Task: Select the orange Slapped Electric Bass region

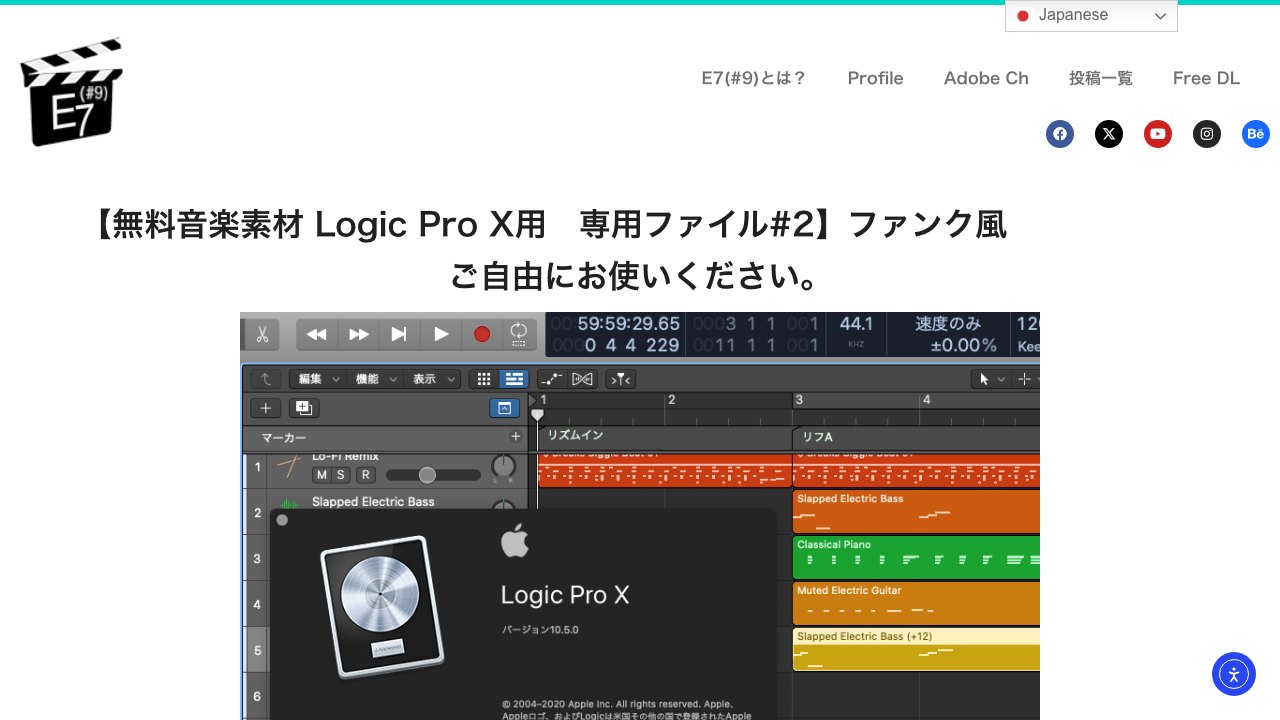Action: pyautogui.click(x=916, y=511)
